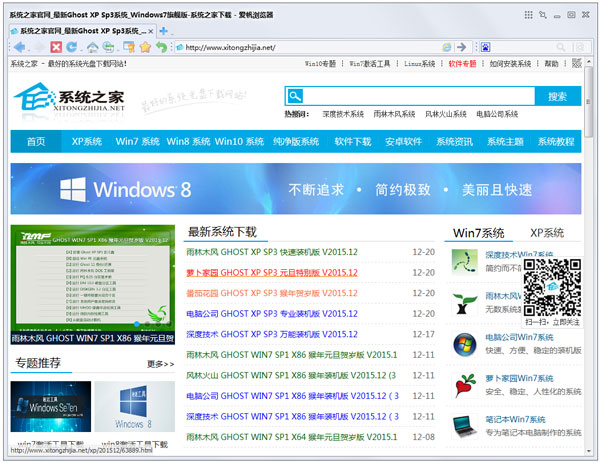
Task: Click the green undo arrow icon
Action: (161, 47)
